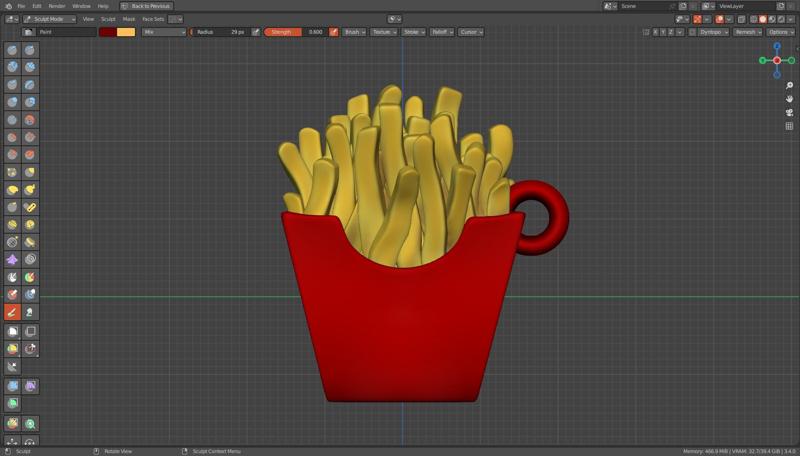Screen dimensions: 800x456
Task: Toggle X-ray display
Action: [x=741, y=19]
